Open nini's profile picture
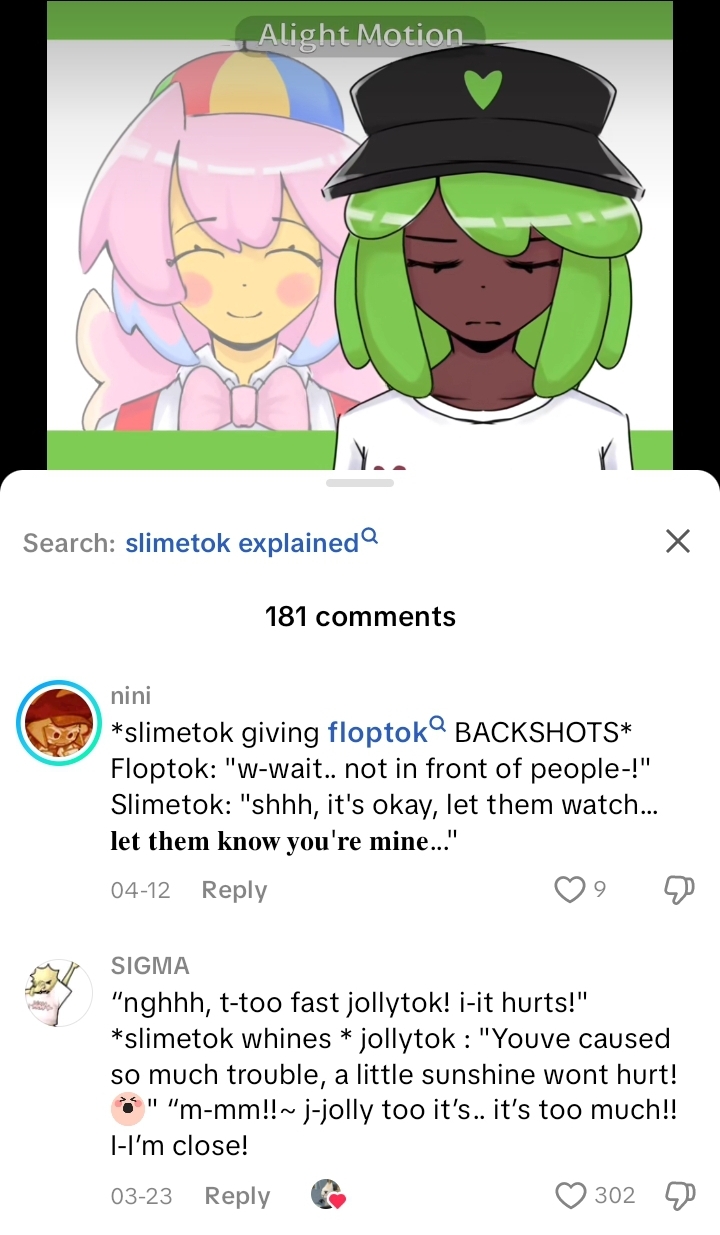The height and width of the screenshot is (1235, 720). point(58,723)
